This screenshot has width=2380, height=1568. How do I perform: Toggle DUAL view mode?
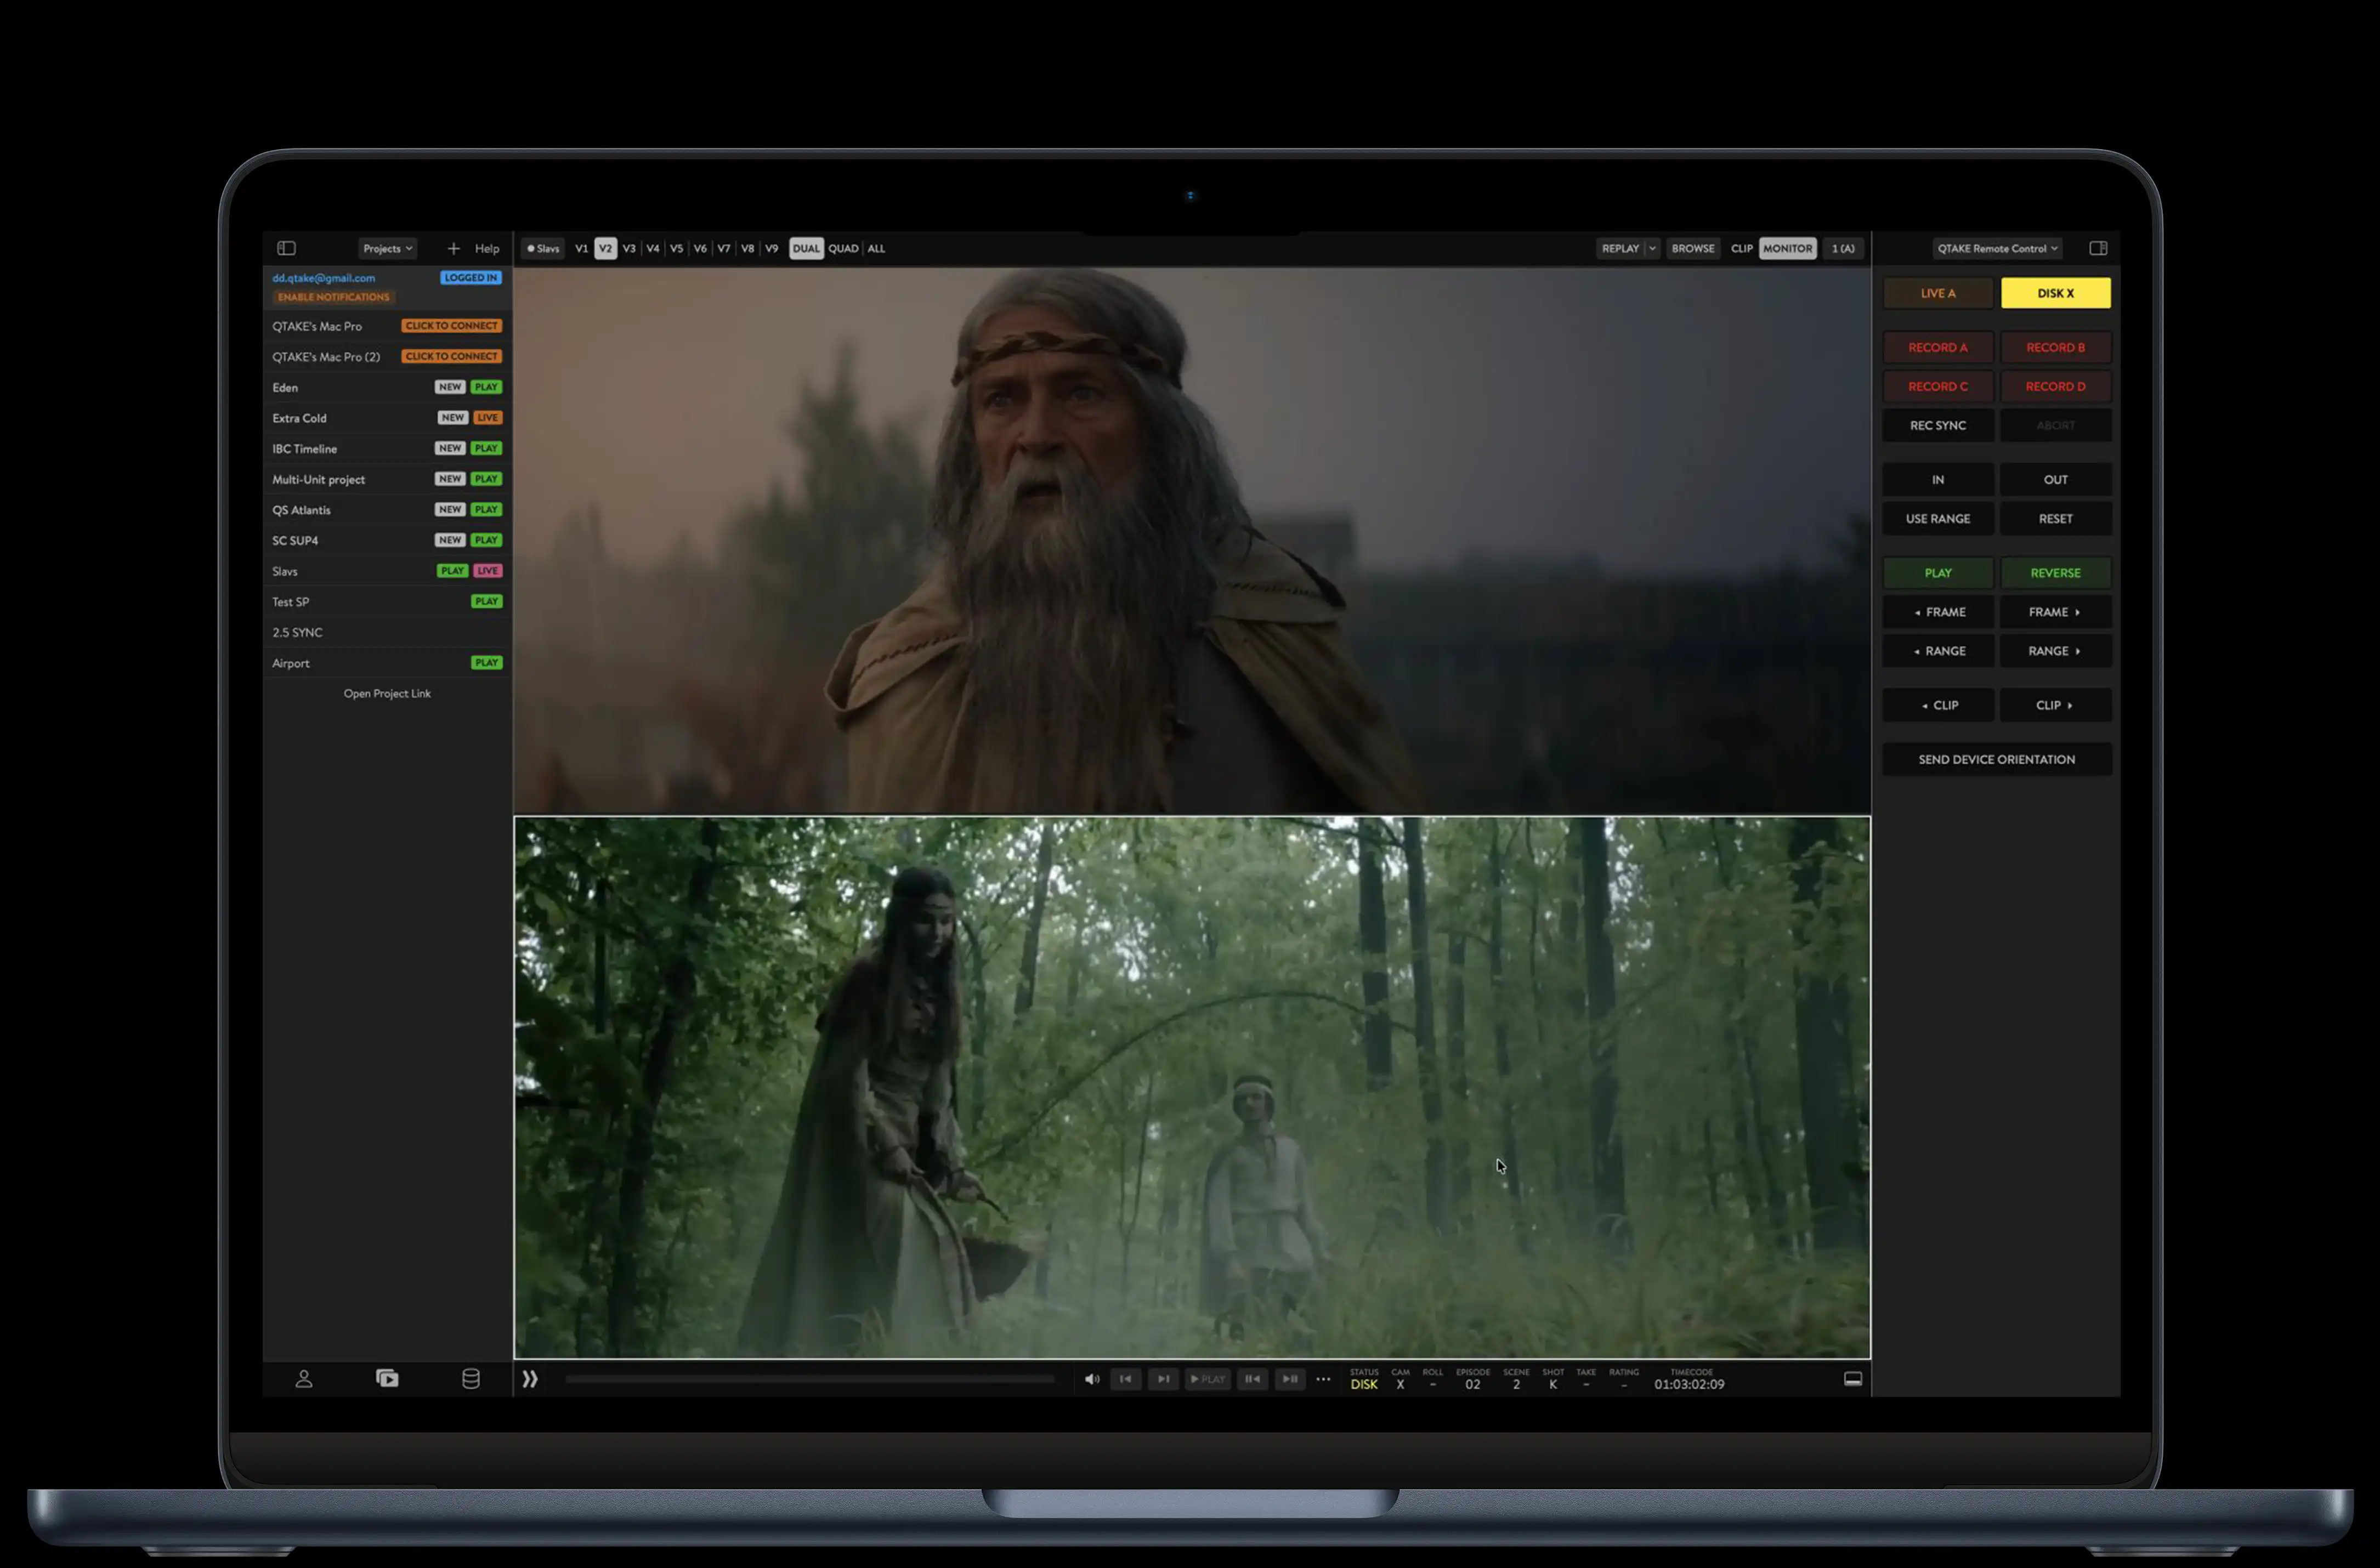(806, 248)
